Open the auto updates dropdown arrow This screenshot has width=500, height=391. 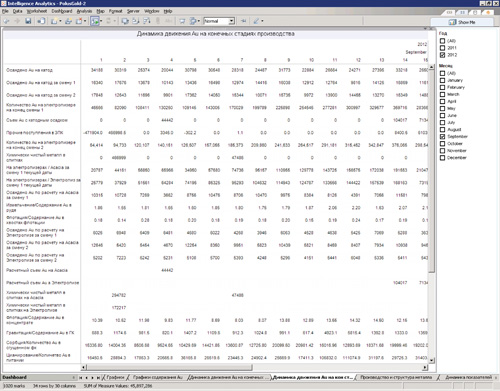101,21
